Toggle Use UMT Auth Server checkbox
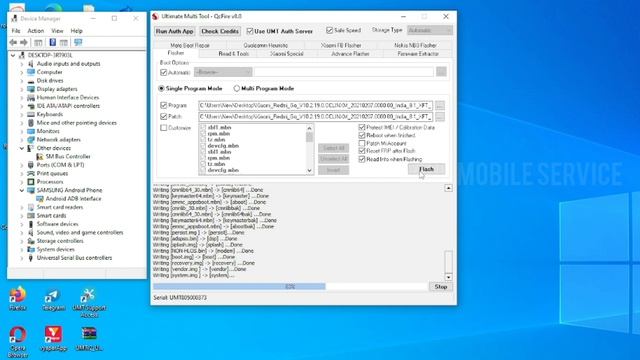The image size is (640, 360). tap(250, 31)
